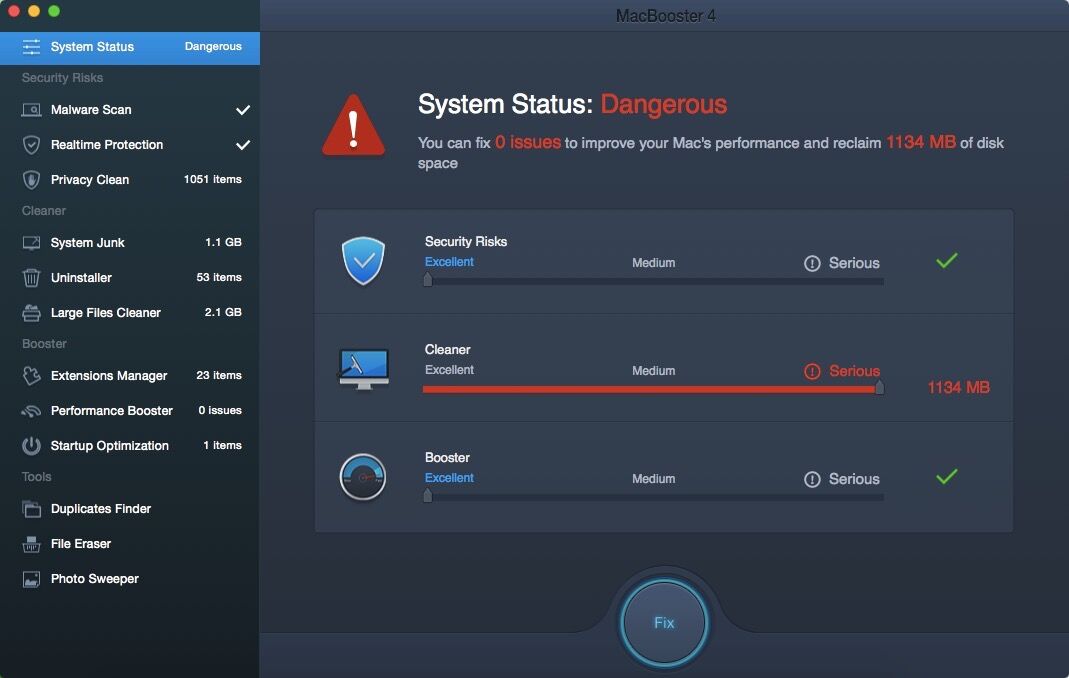Click the 'Dangerous' label in sidebar
1069x678 pixels.
tap(213, 46)
